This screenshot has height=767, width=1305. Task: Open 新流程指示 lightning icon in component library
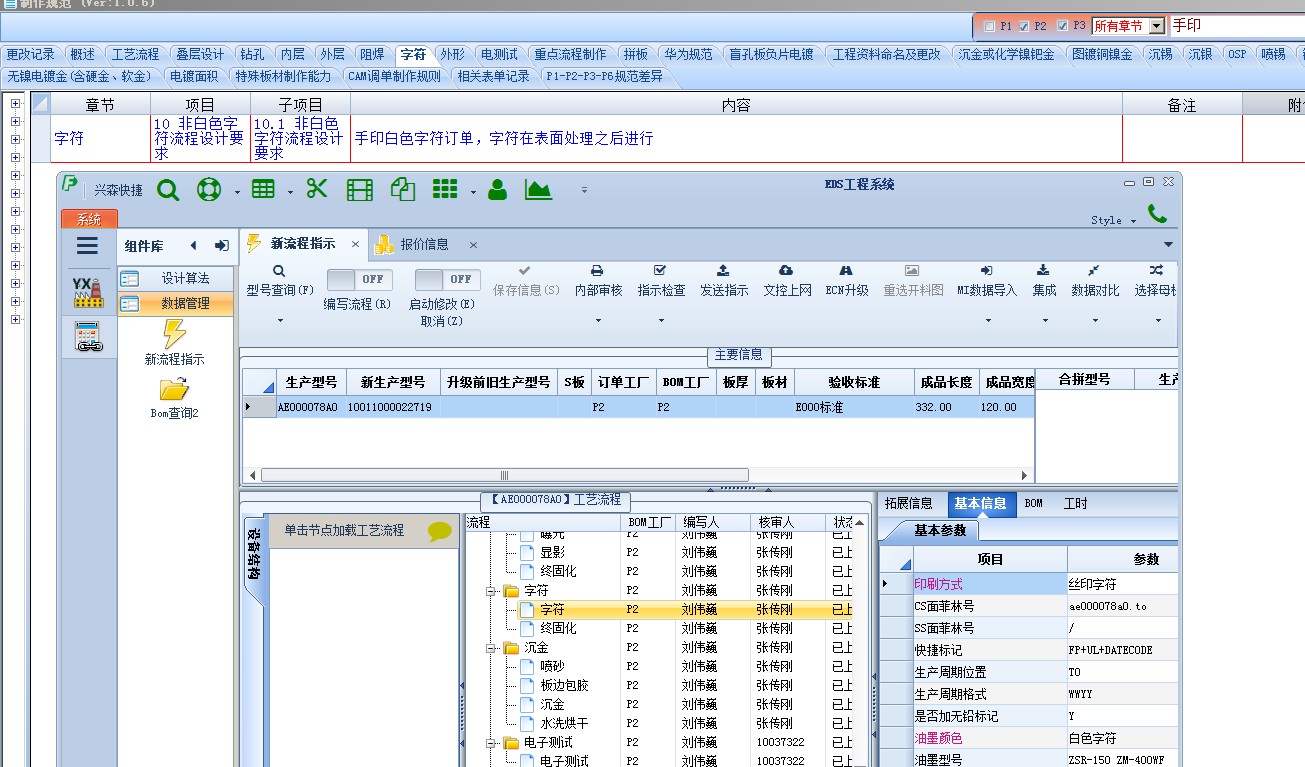[x=174, y=334]
